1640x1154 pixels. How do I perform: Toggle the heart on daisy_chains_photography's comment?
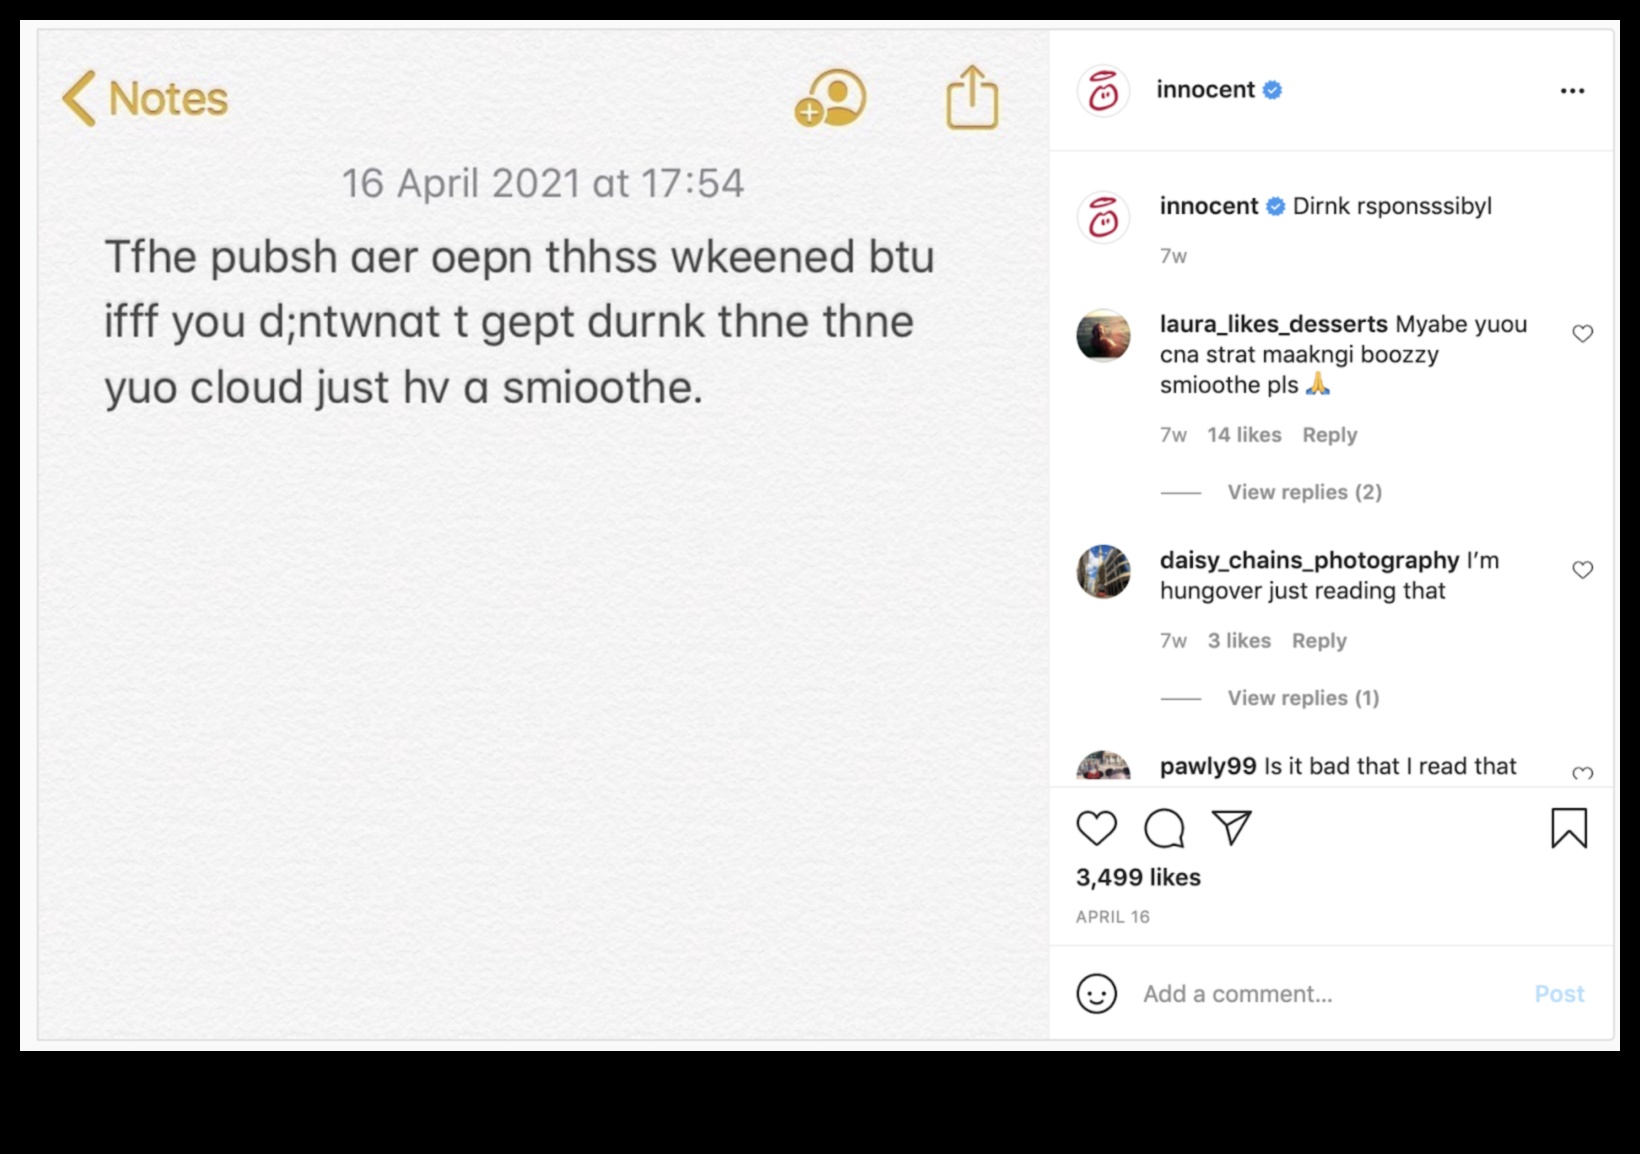pyautogui.click(x=1583, y=570)
